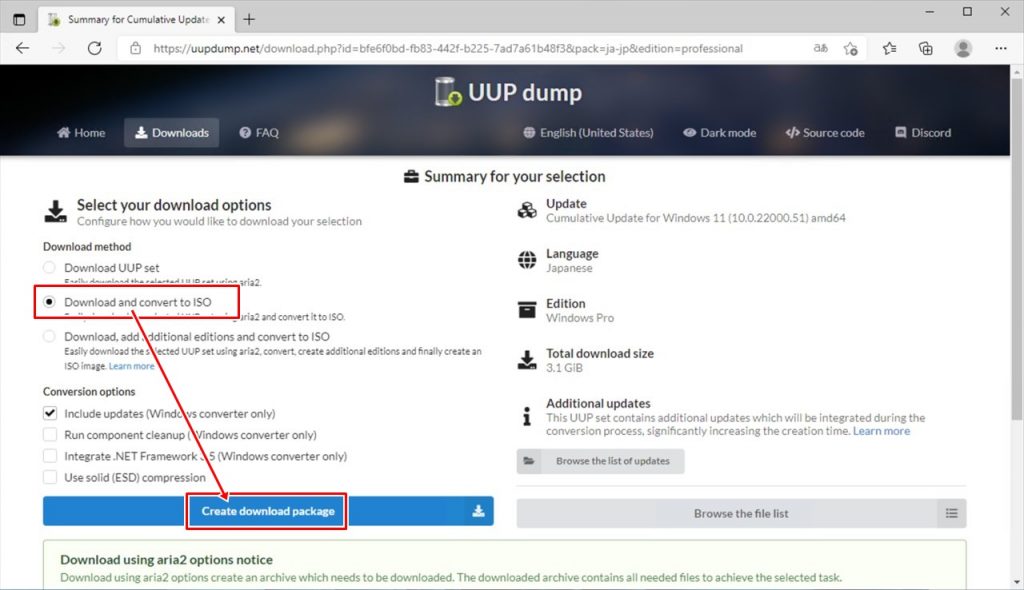The width and height of the screenshot is (1024, 590).
Task: Select Download, add additional editions option
Action: 49,336
